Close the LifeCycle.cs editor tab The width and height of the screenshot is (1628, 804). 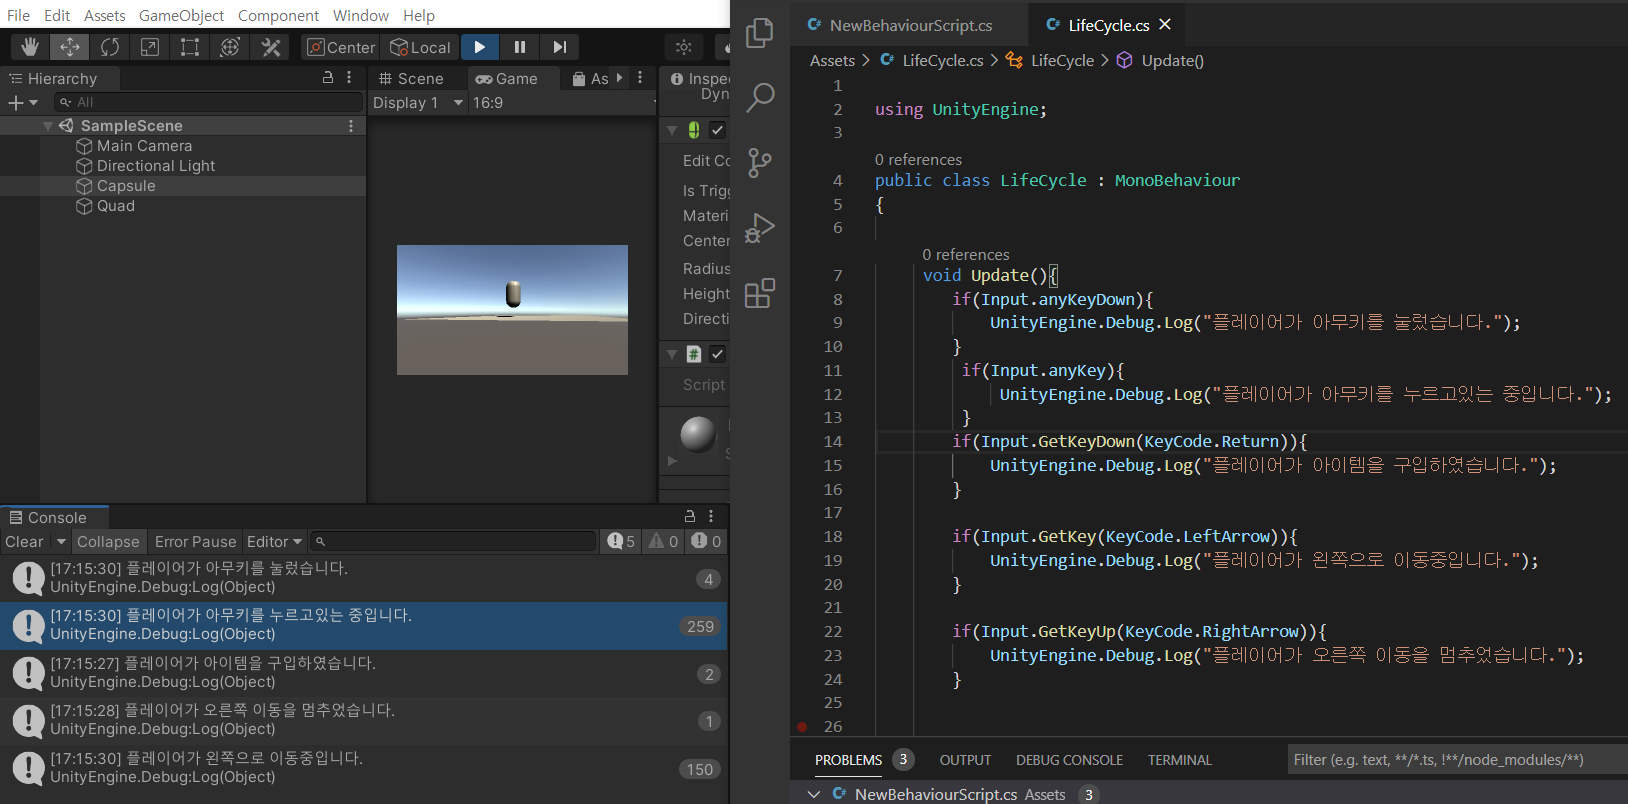pos(1165,24)
